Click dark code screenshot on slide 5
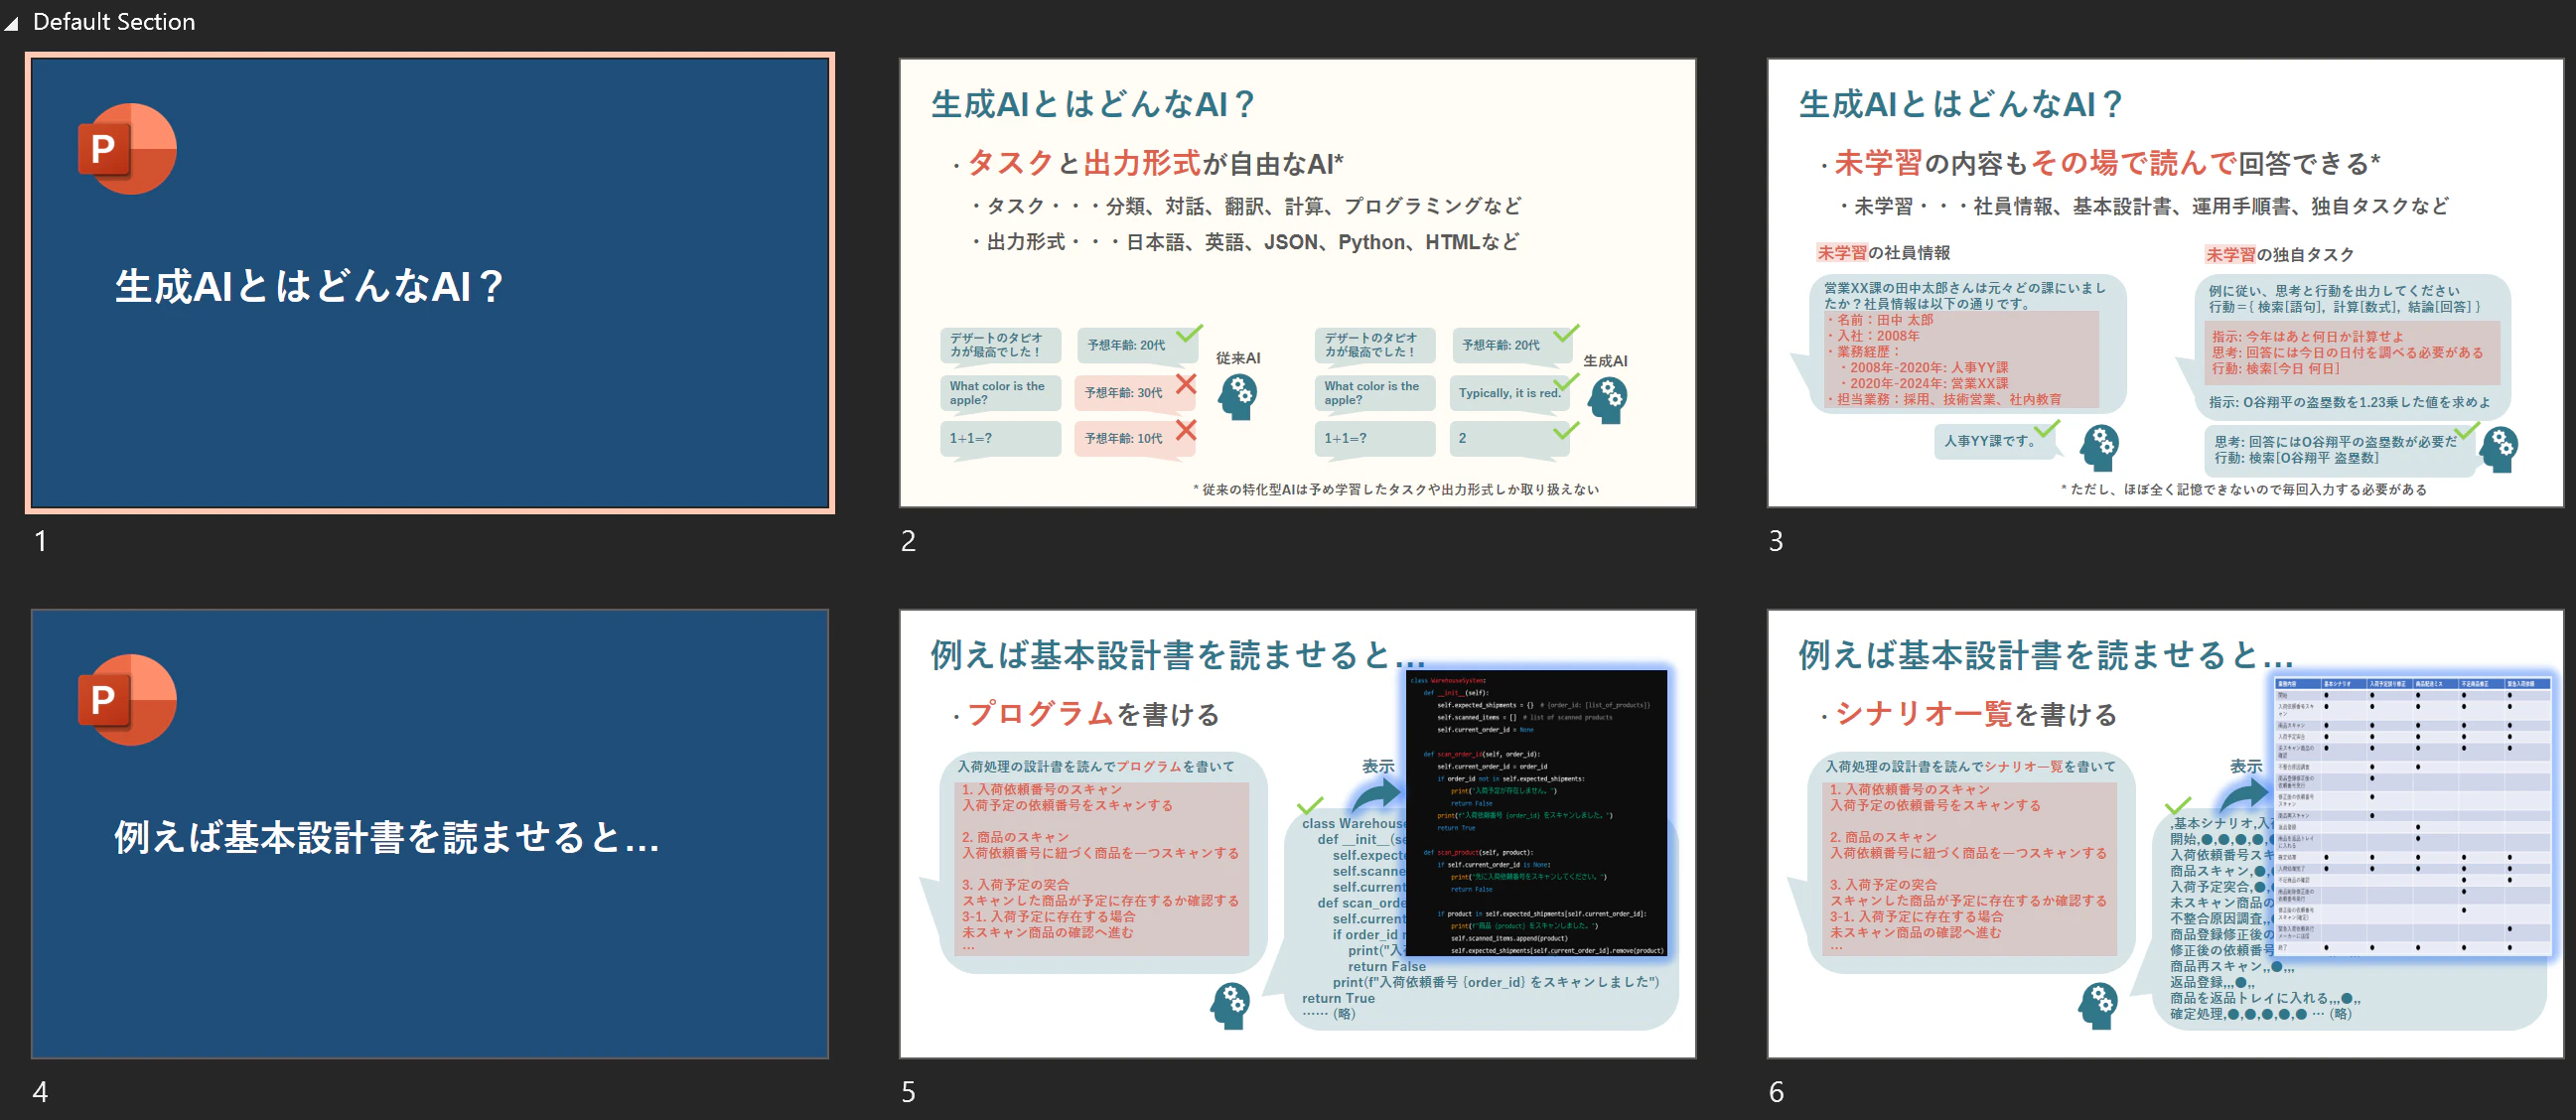Screen dimensions: 2576x1120 [x=1536, y=814]
